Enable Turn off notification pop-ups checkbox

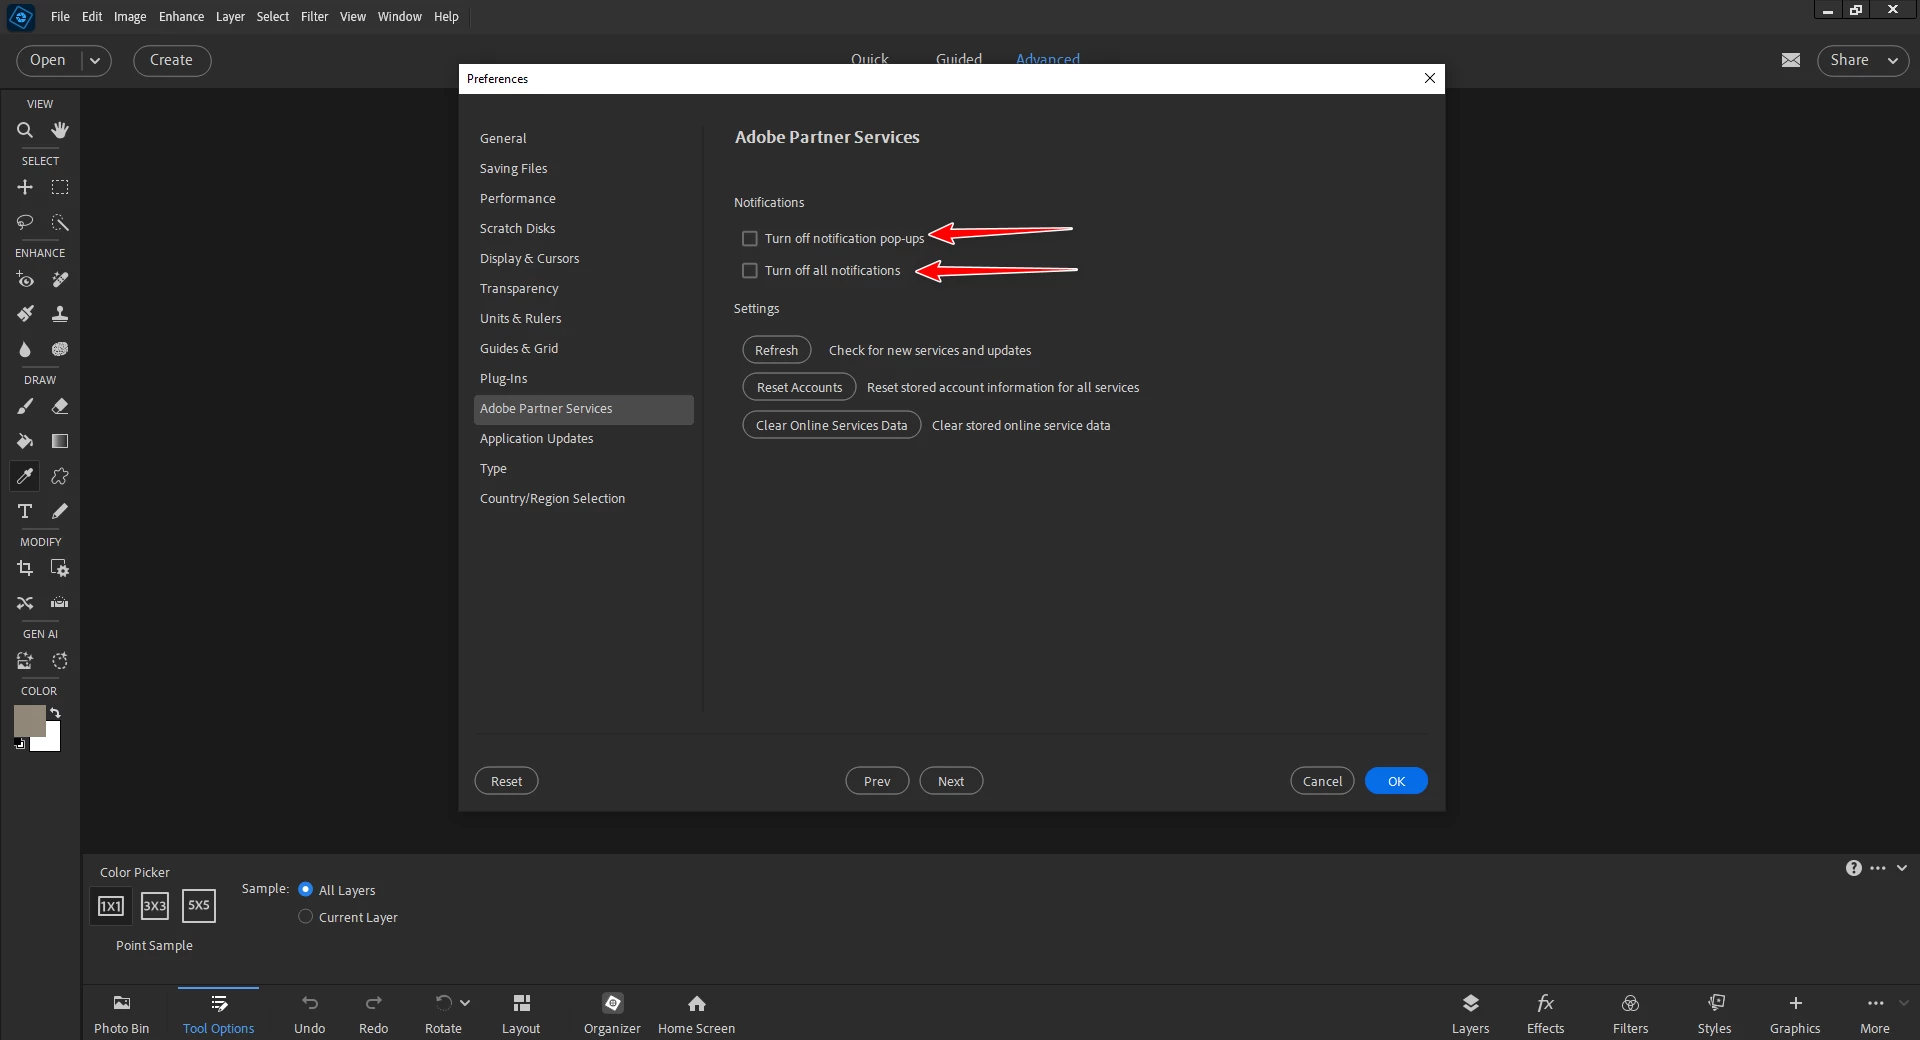750,238
